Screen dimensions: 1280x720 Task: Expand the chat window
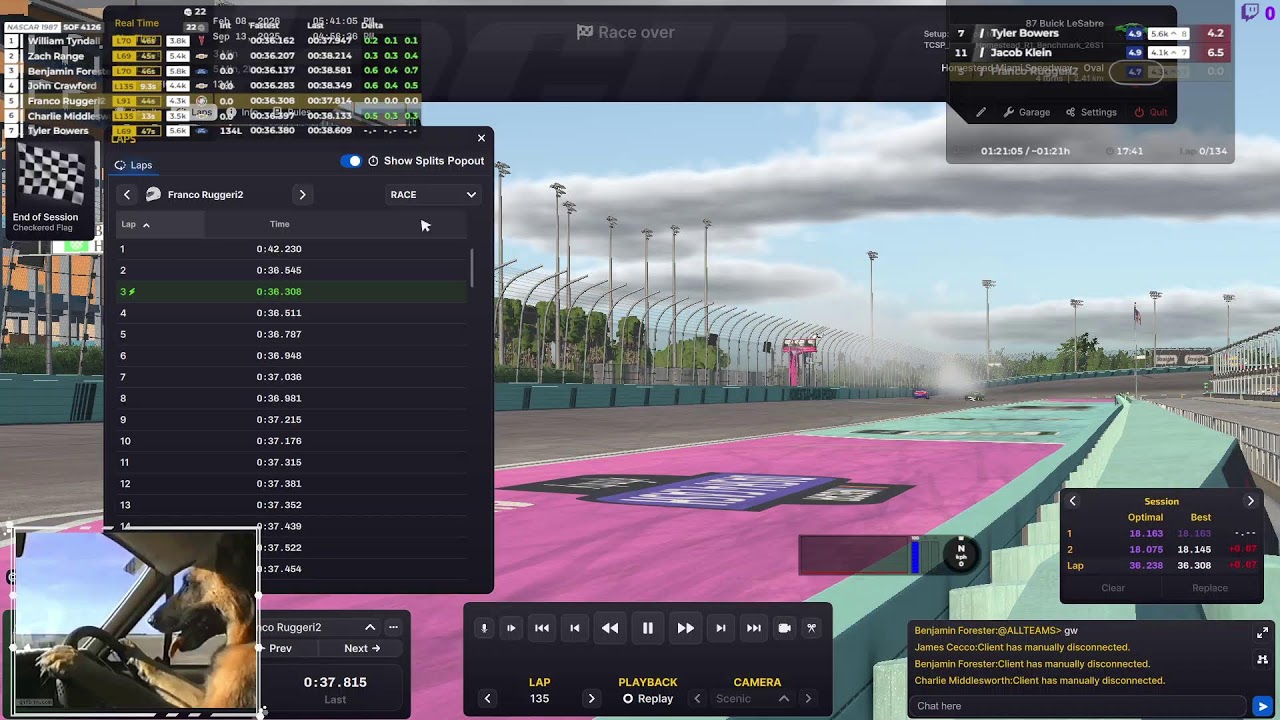pyautogui.click(x=1262, y=633)
